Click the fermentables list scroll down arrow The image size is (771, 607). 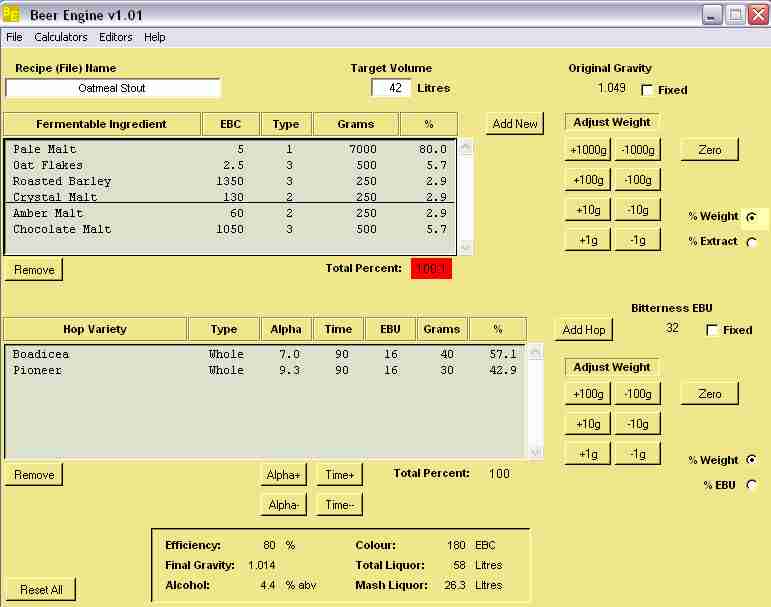click(466, 247)
